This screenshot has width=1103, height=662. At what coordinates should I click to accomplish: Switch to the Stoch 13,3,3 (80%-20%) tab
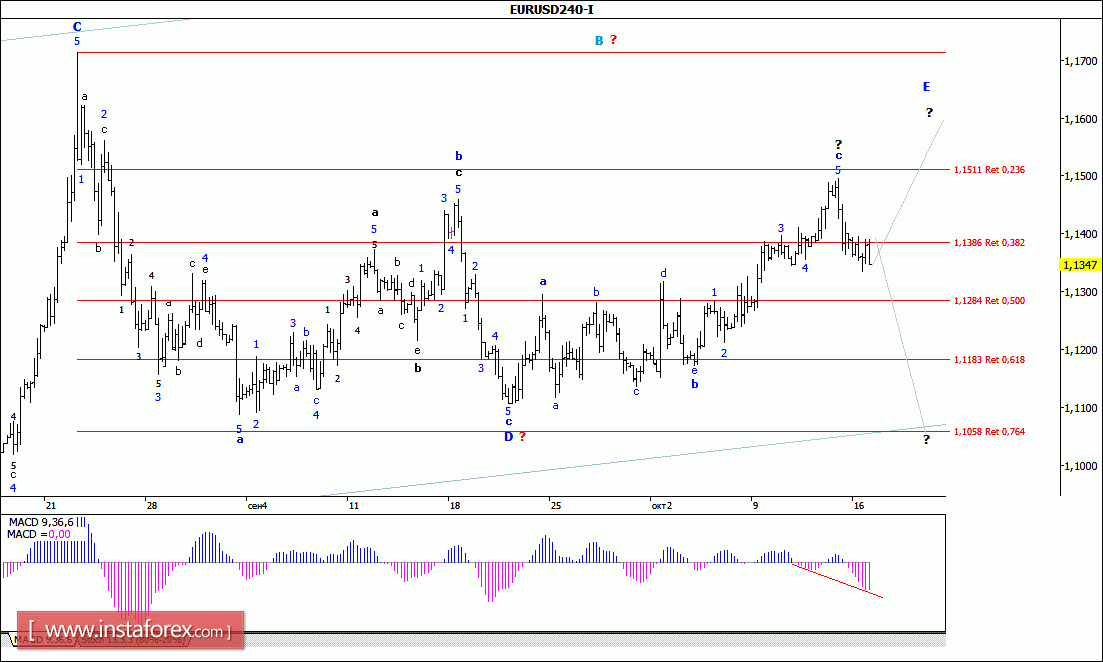pos(132,640)
